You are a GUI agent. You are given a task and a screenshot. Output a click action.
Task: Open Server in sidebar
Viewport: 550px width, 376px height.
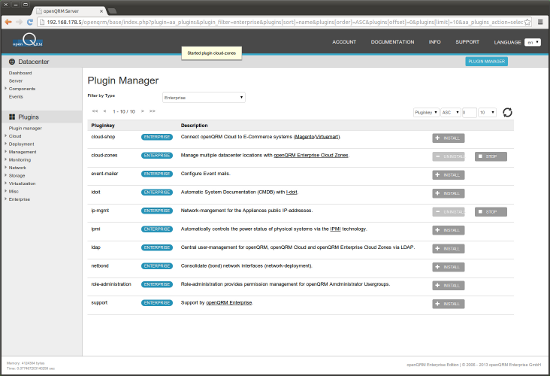pyautogui.click(x=15, y=81)
